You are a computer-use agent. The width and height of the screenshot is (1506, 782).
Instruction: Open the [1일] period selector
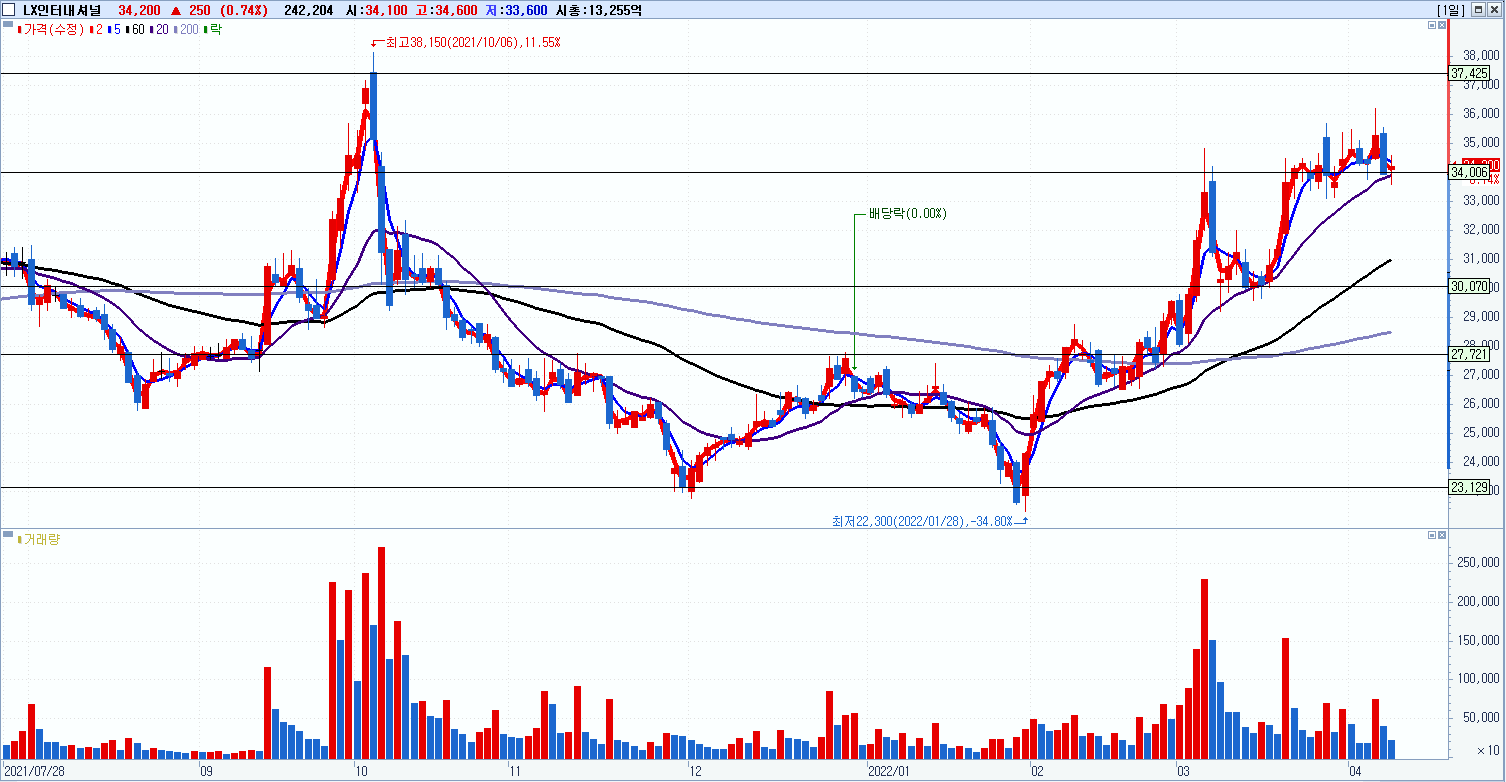pos(1451,9)
